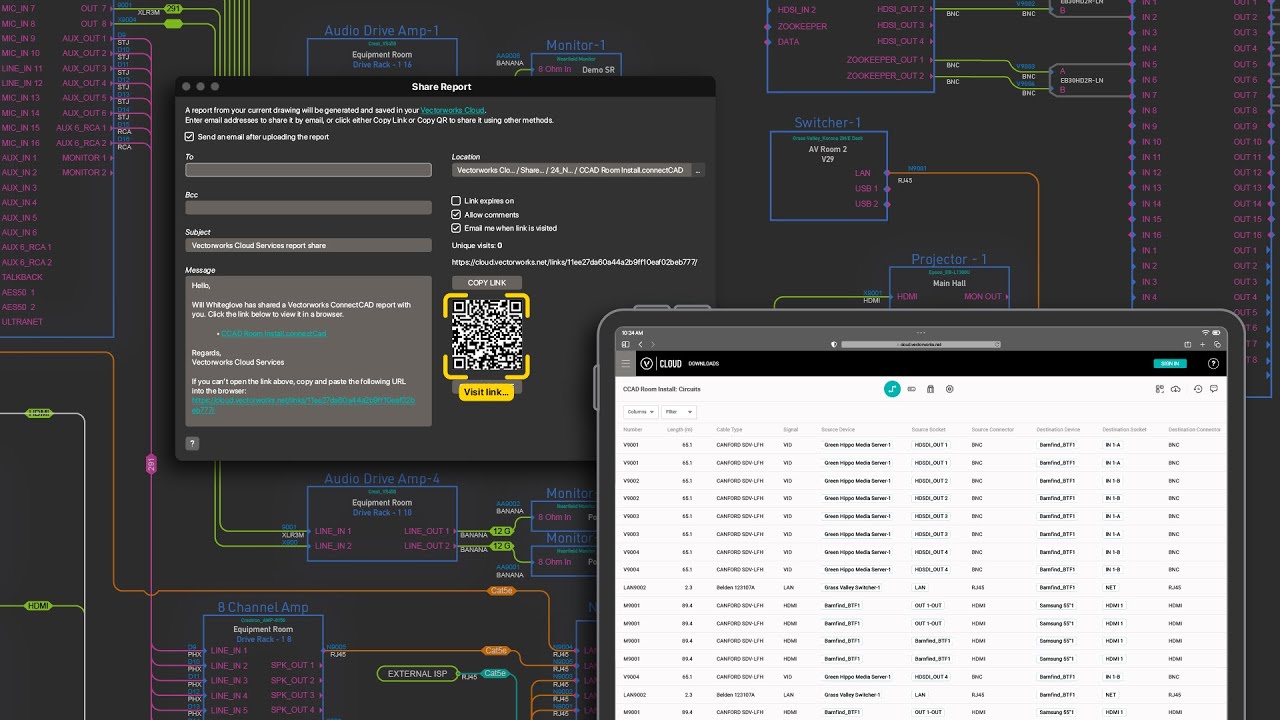Switch to the equipment rack report view icon

930,389
